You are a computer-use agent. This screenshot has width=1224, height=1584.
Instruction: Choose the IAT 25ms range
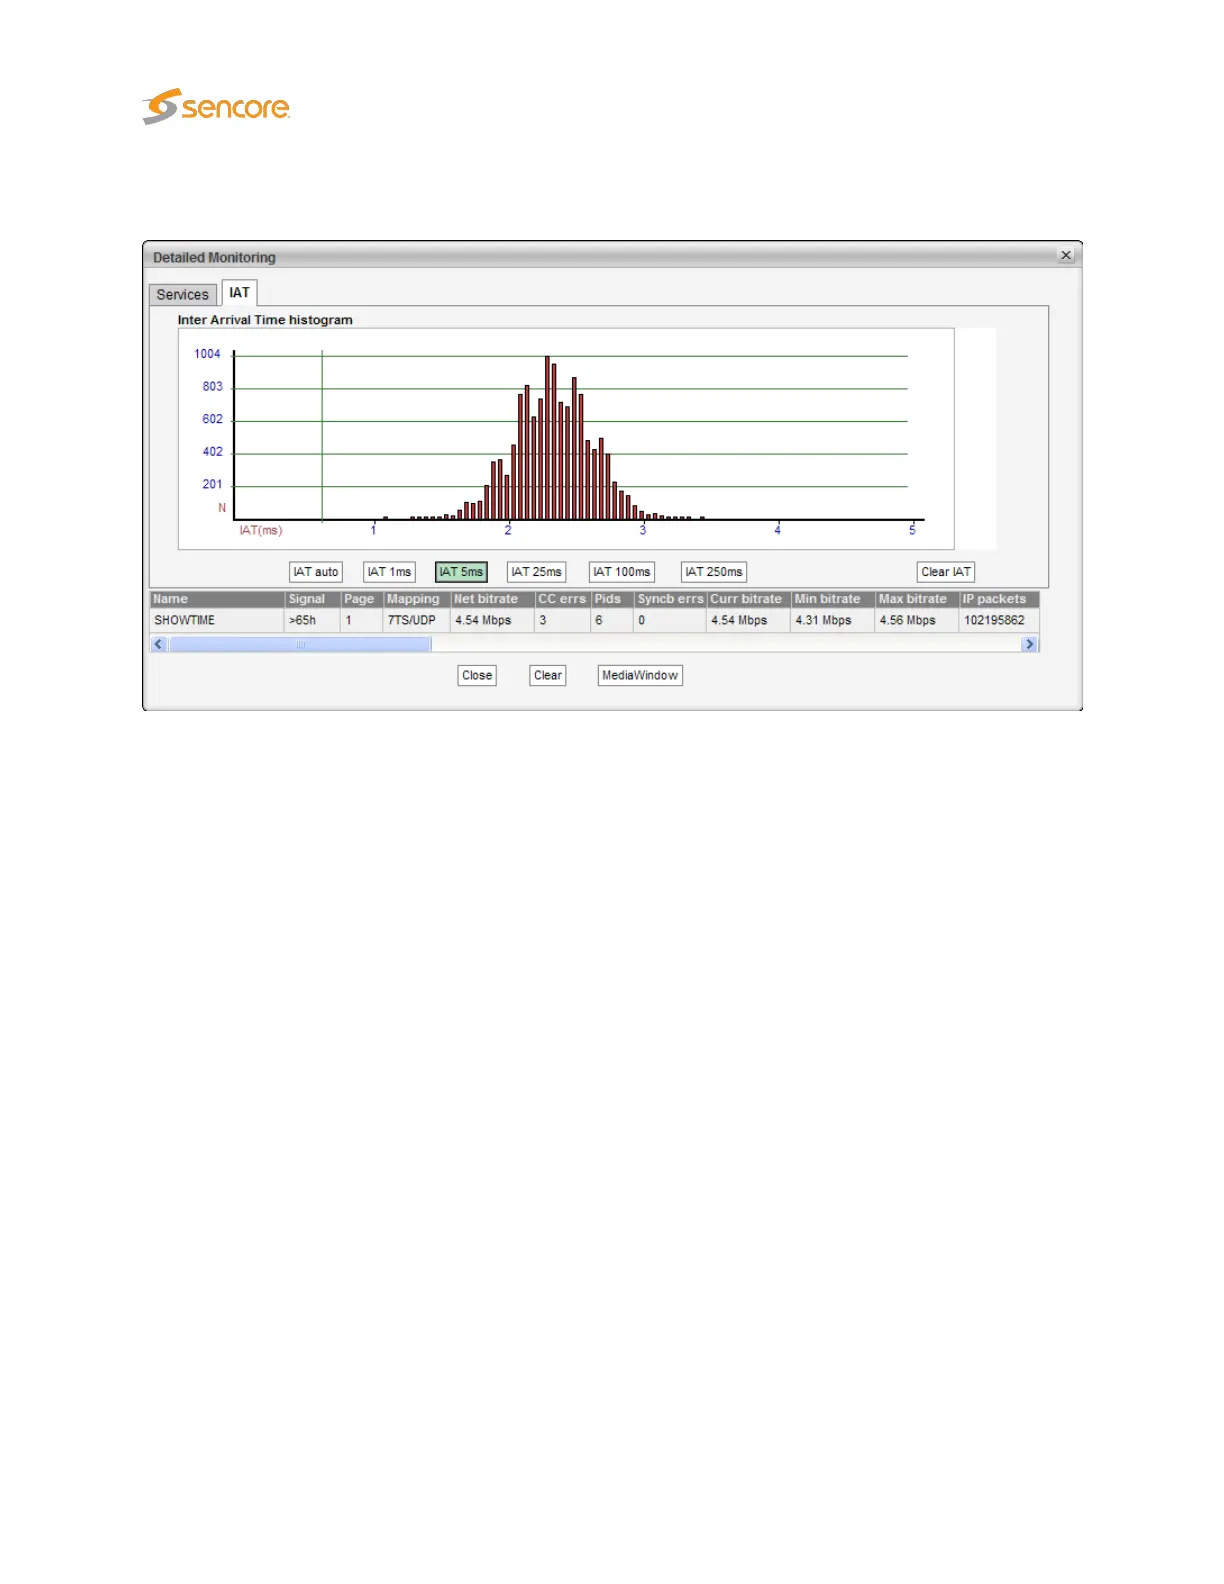pyautogui.click(x=536, y=572)
